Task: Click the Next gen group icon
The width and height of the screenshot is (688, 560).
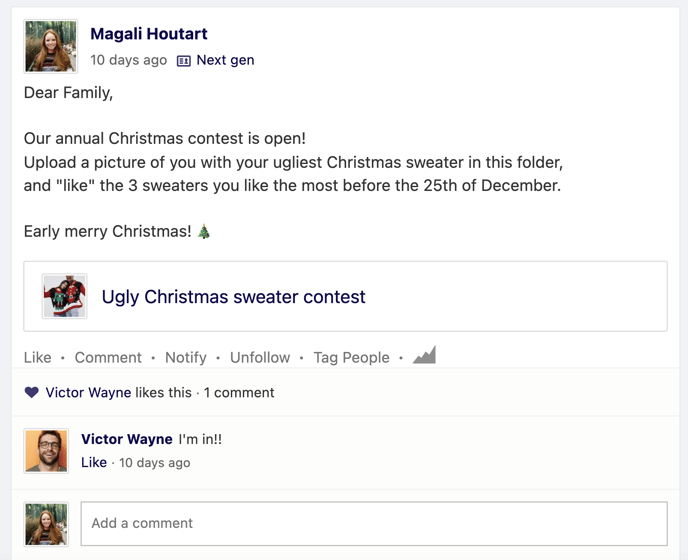Action: click(x=183, y=61)
